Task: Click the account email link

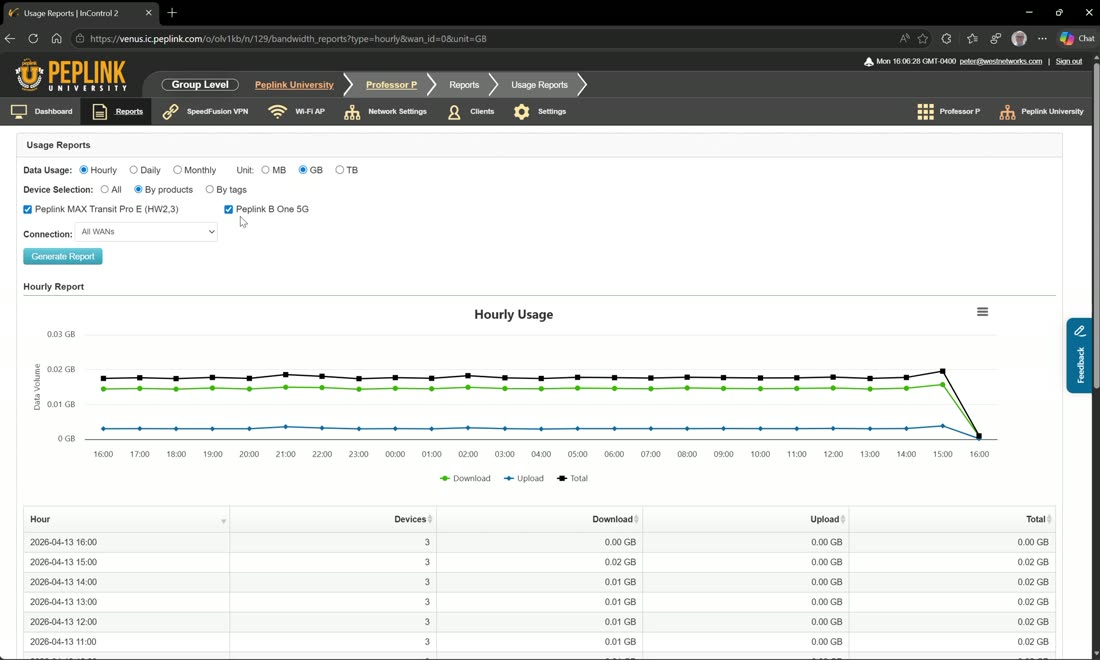Action: coord(1000,62)
